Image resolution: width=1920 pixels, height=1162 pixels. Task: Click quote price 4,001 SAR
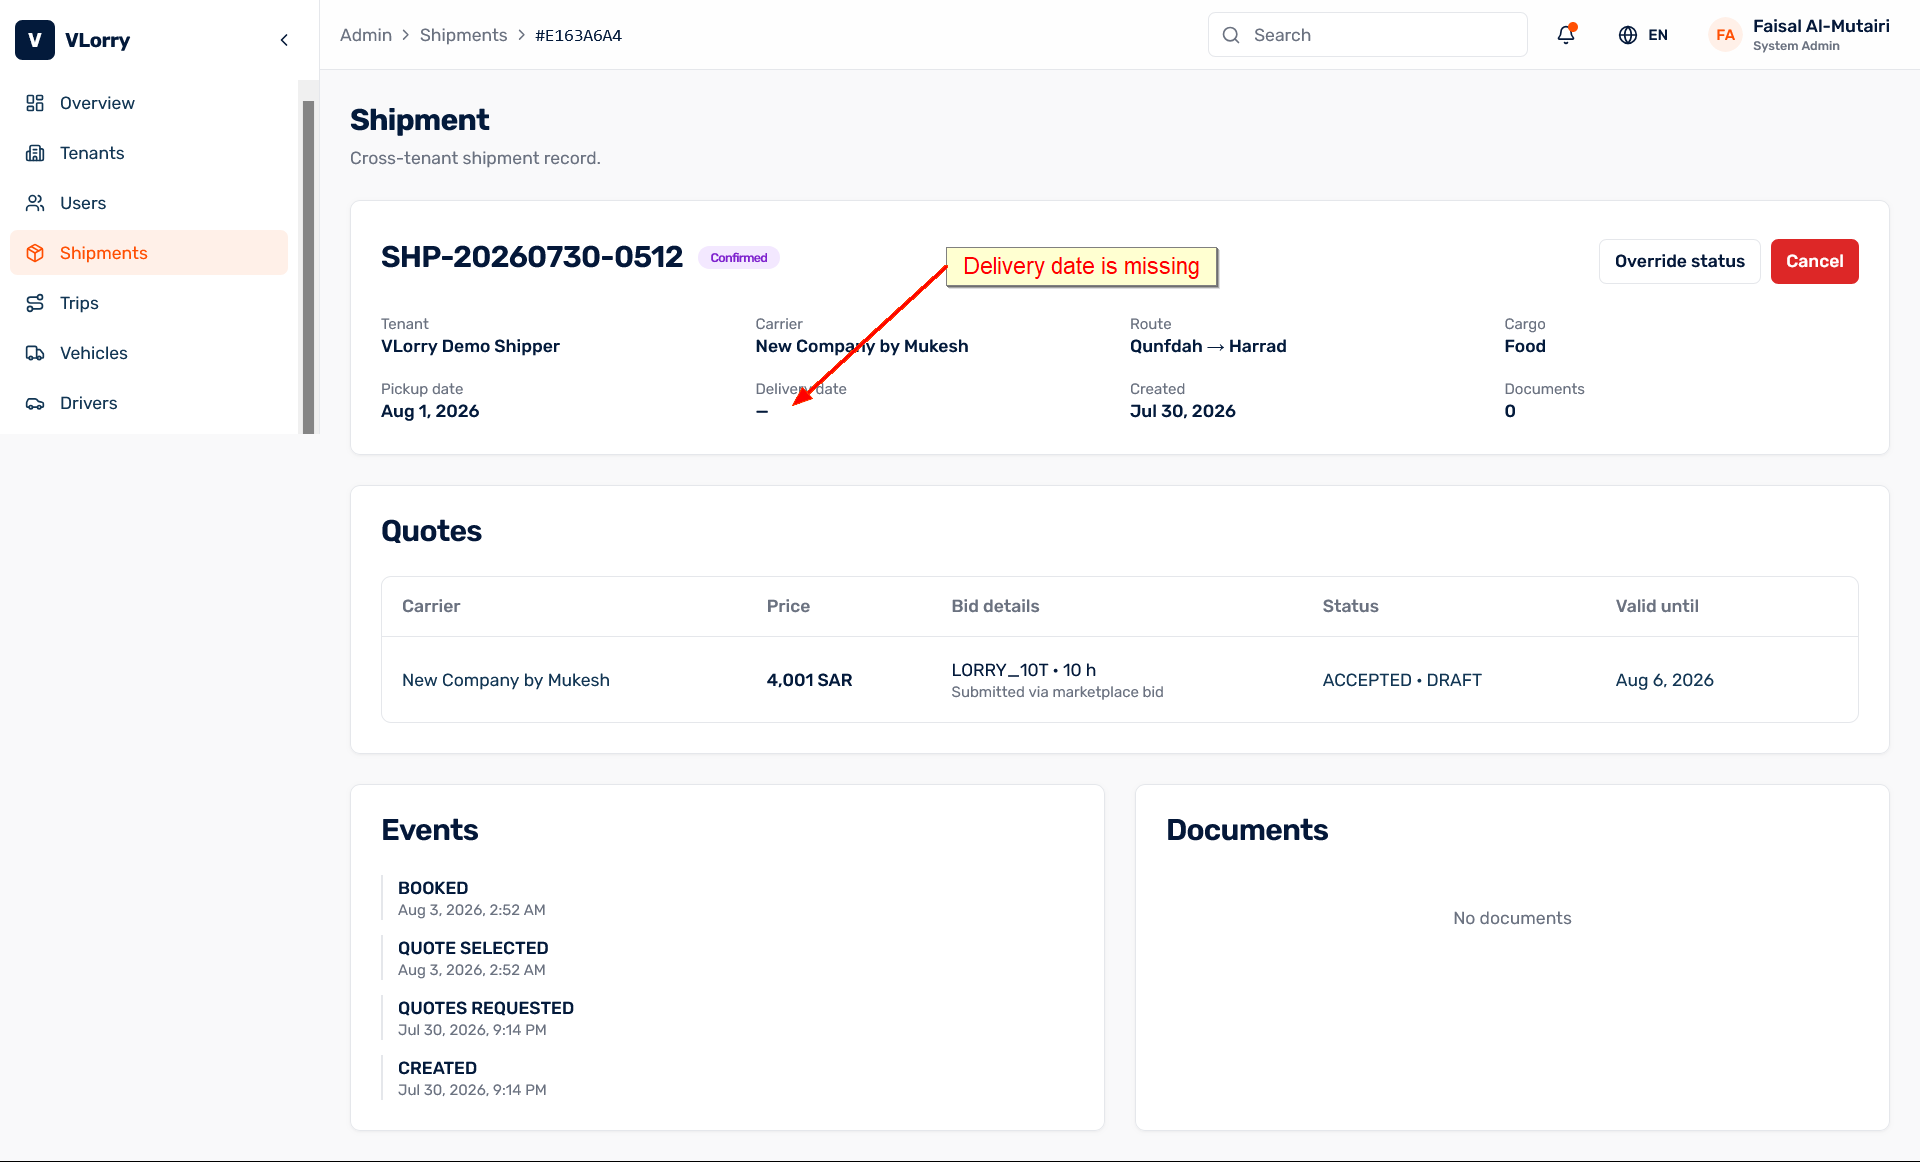point(809,680)
